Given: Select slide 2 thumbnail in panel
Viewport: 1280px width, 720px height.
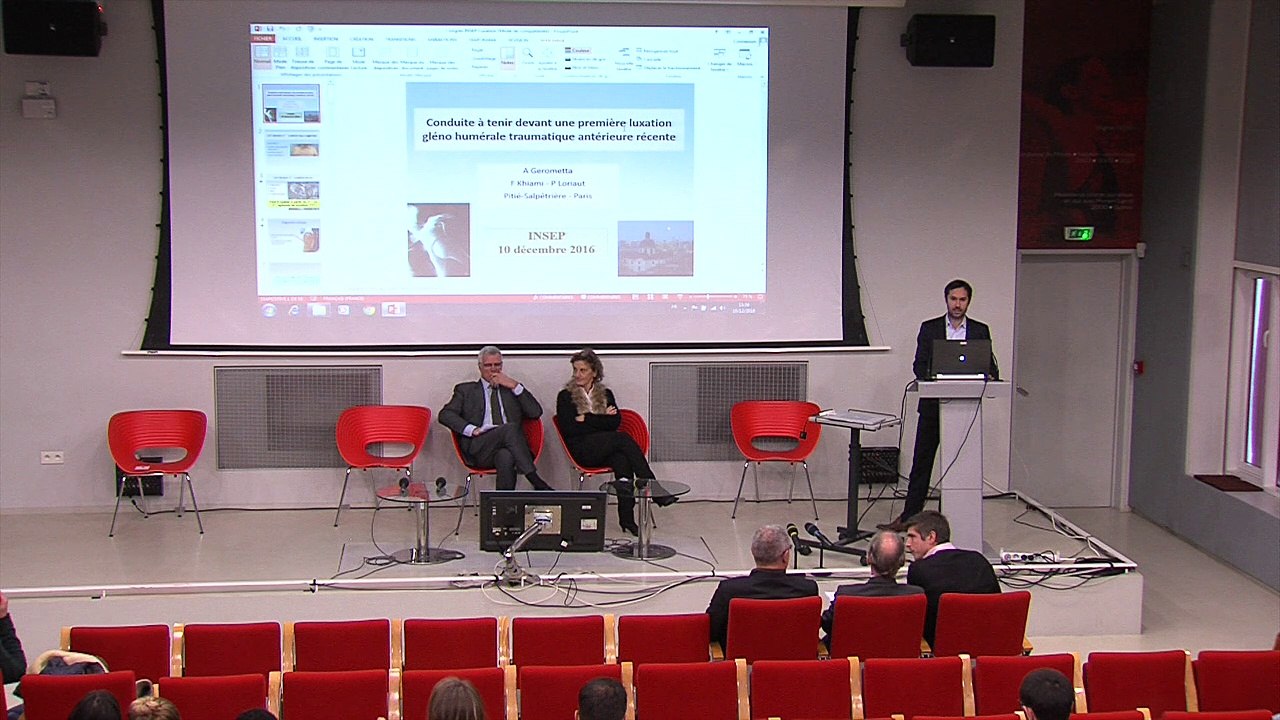Looking at the screenshot, I should [x=291, y=146].
